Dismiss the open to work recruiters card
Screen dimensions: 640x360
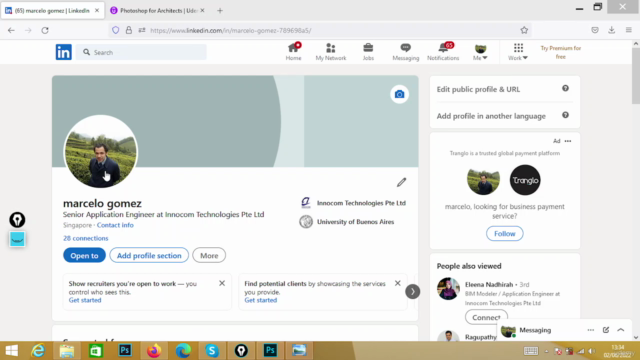(222, 283)
